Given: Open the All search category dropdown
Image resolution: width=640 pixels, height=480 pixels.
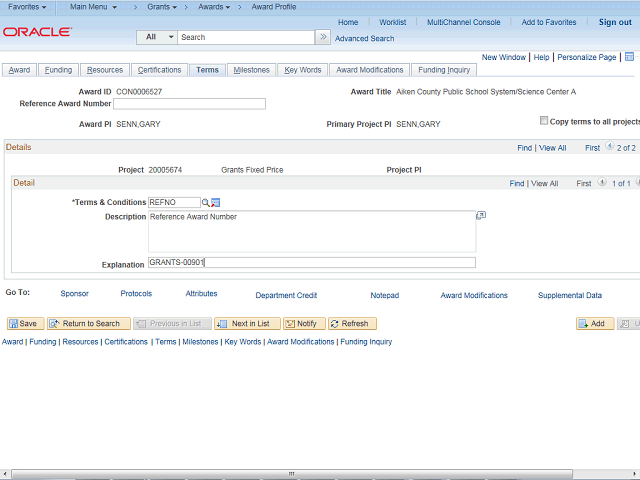Looking at the screenshot, I should (157, 37).
